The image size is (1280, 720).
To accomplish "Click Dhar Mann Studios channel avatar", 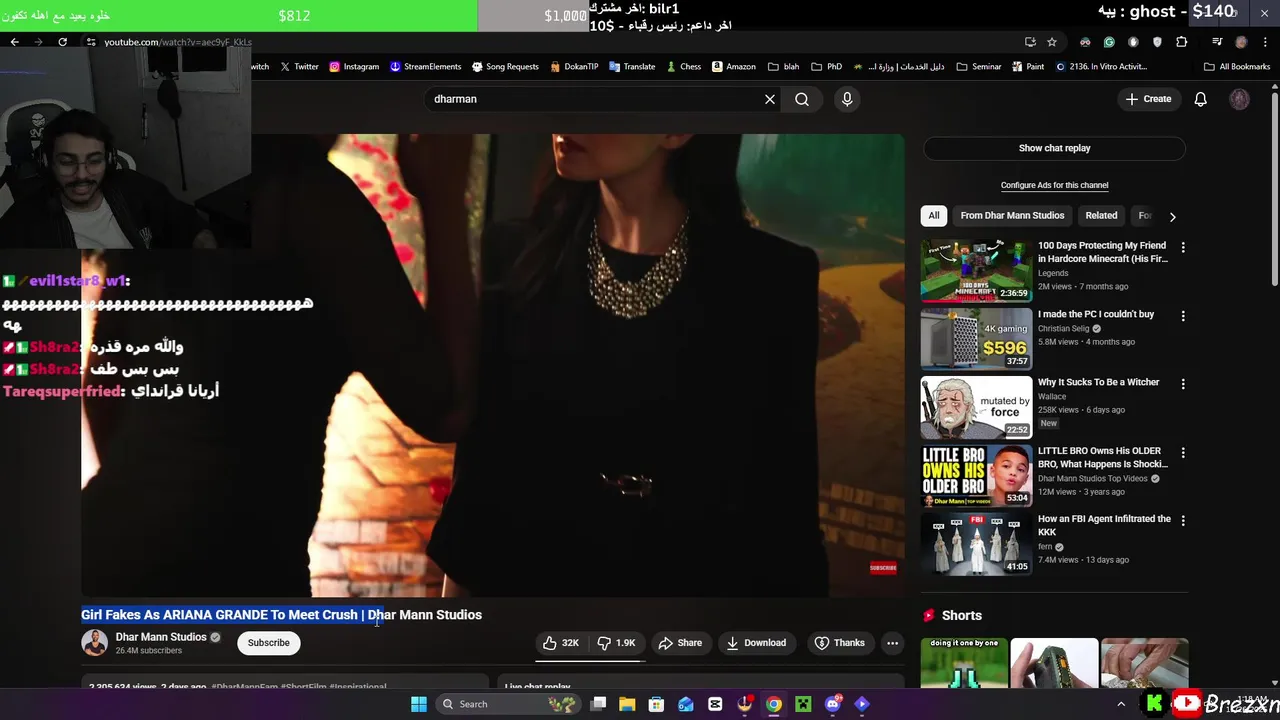I will (95, 643).
